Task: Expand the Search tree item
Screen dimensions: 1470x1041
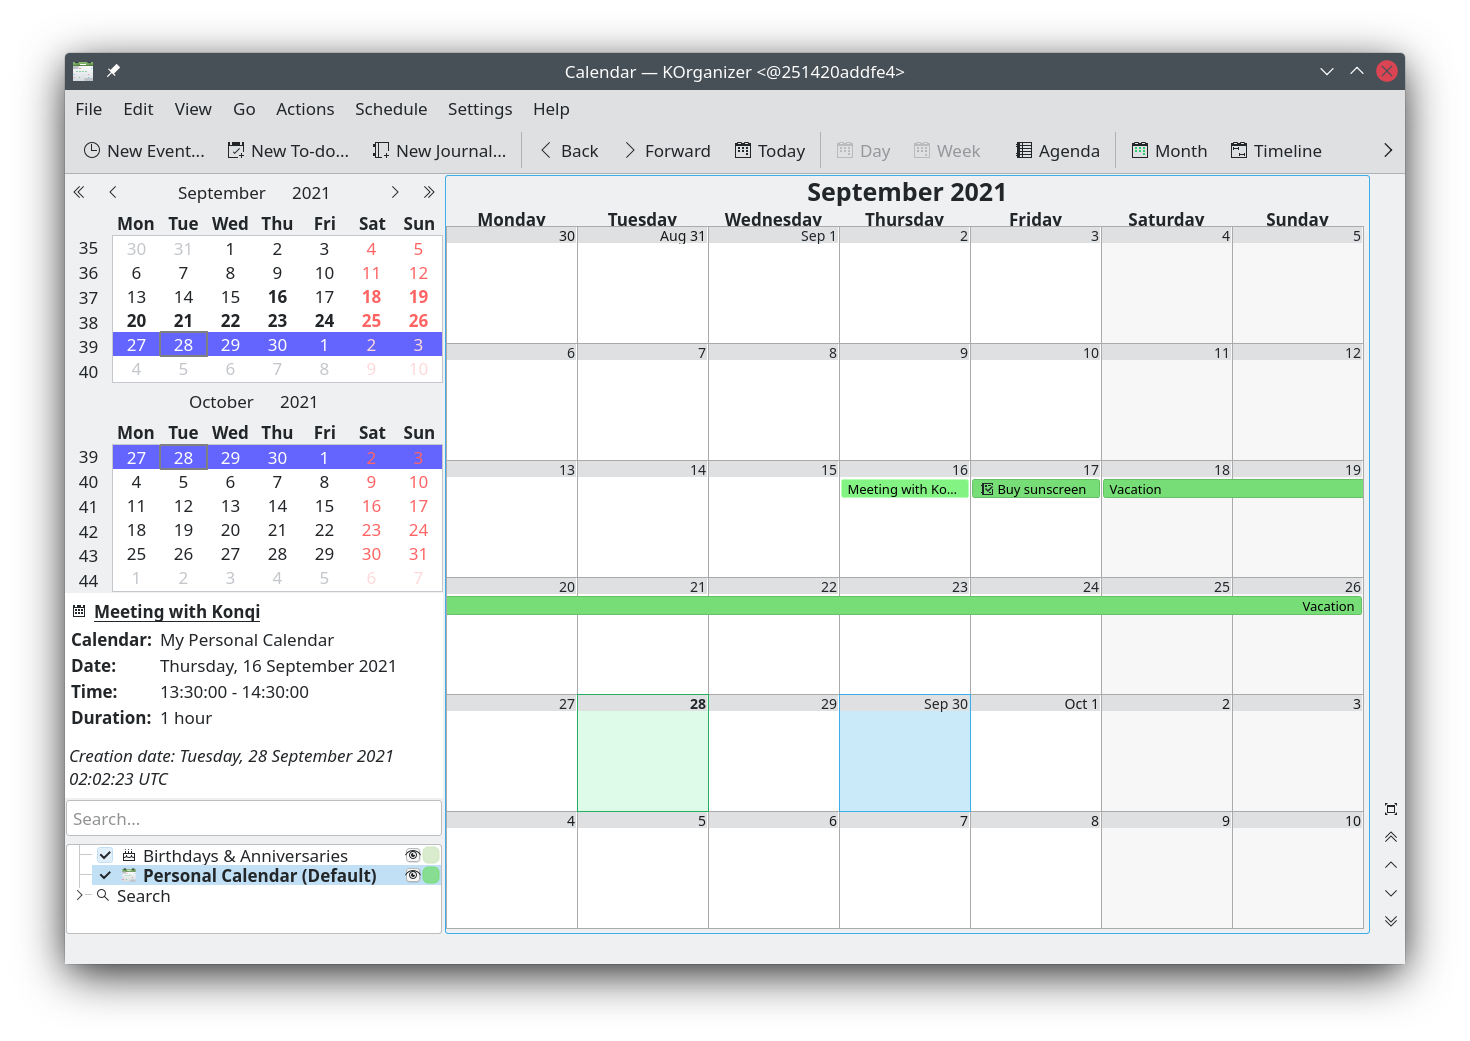Action: coord(82,896)
